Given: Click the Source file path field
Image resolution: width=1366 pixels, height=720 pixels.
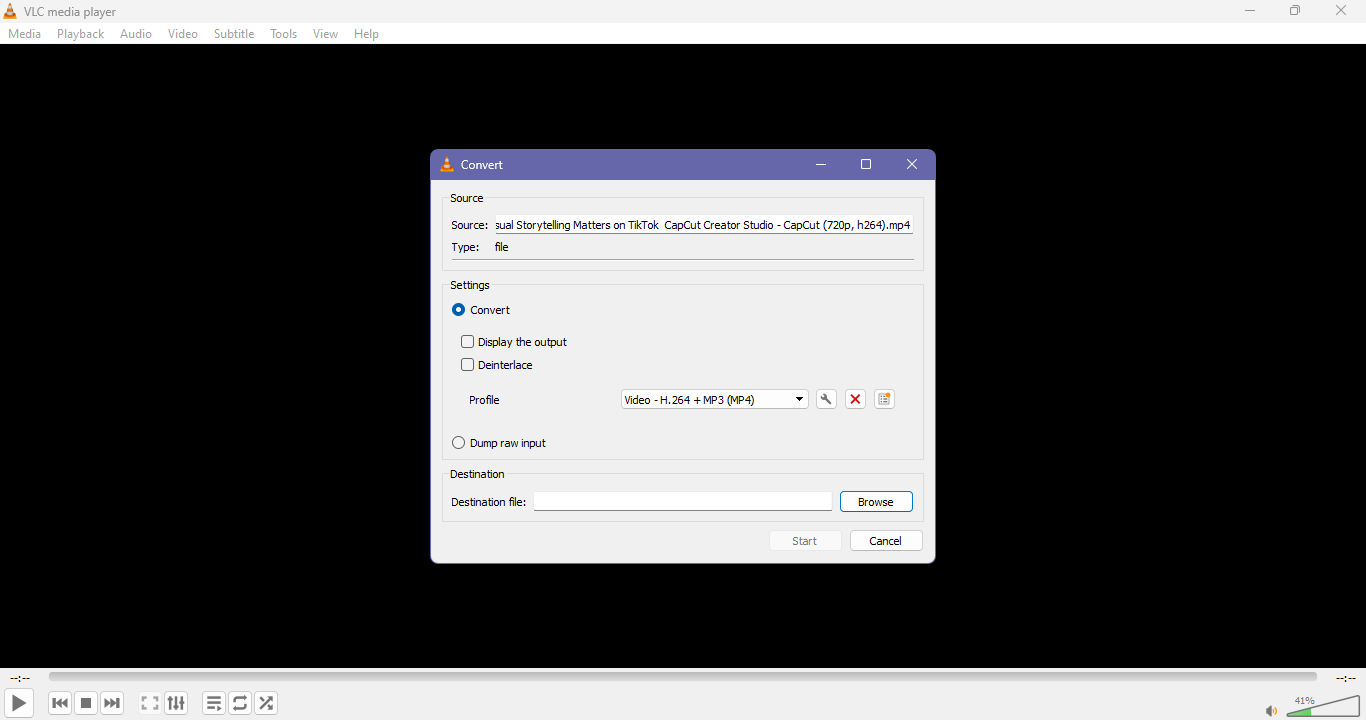Looking at the screenshot, I should (704, 225).
